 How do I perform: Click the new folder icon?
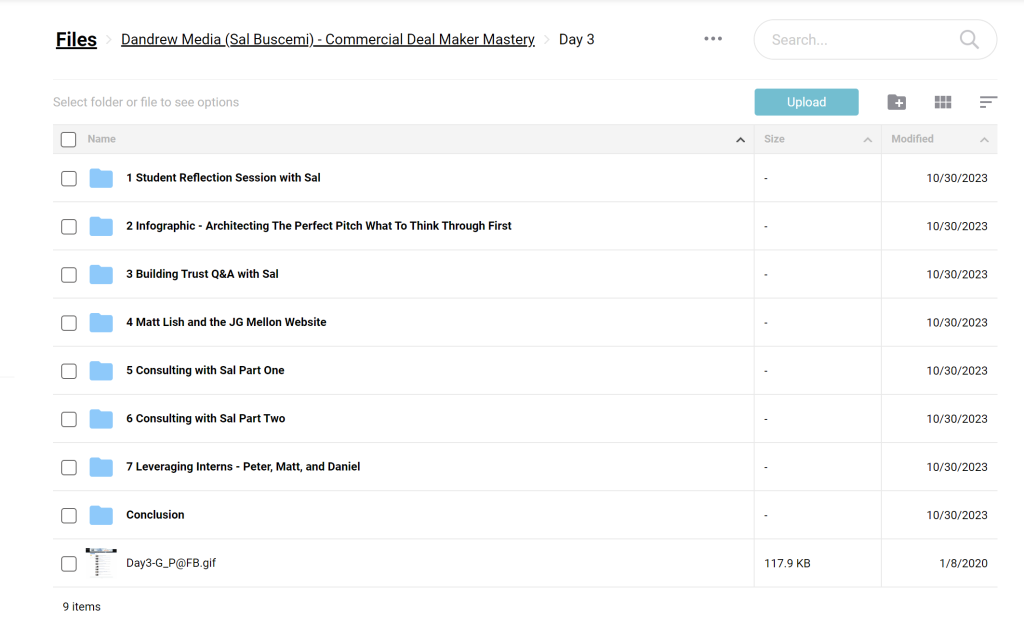897,102
